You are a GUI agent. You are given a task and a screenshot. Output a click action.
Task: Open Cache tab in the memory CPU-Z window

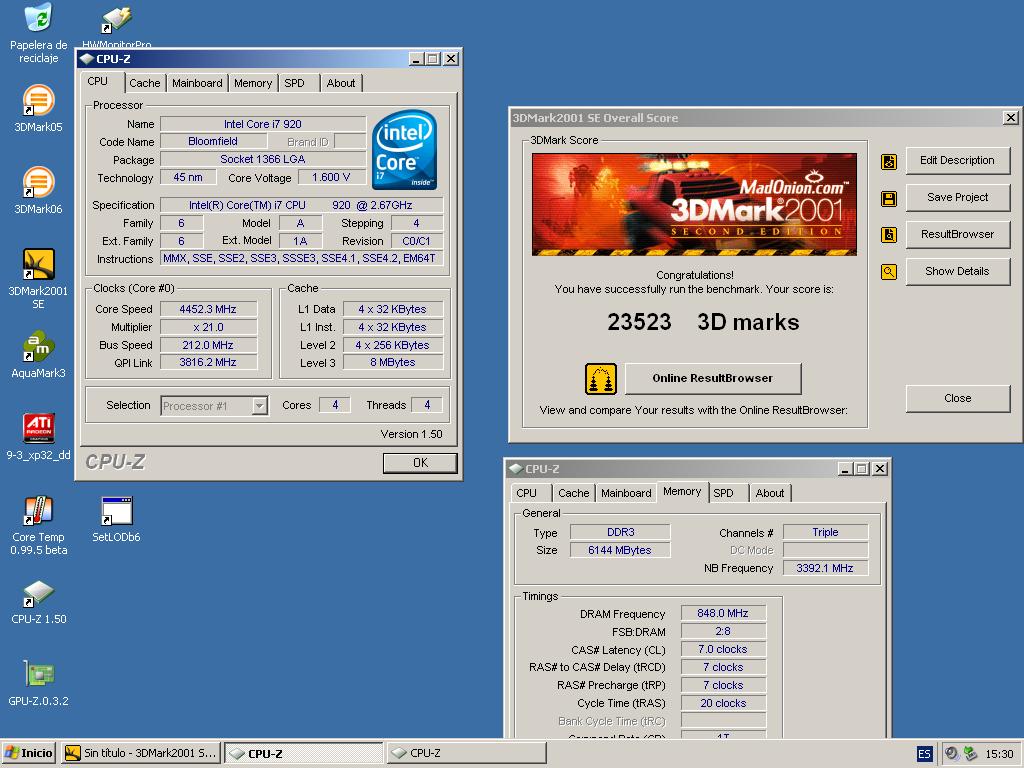tap(573, 493)
